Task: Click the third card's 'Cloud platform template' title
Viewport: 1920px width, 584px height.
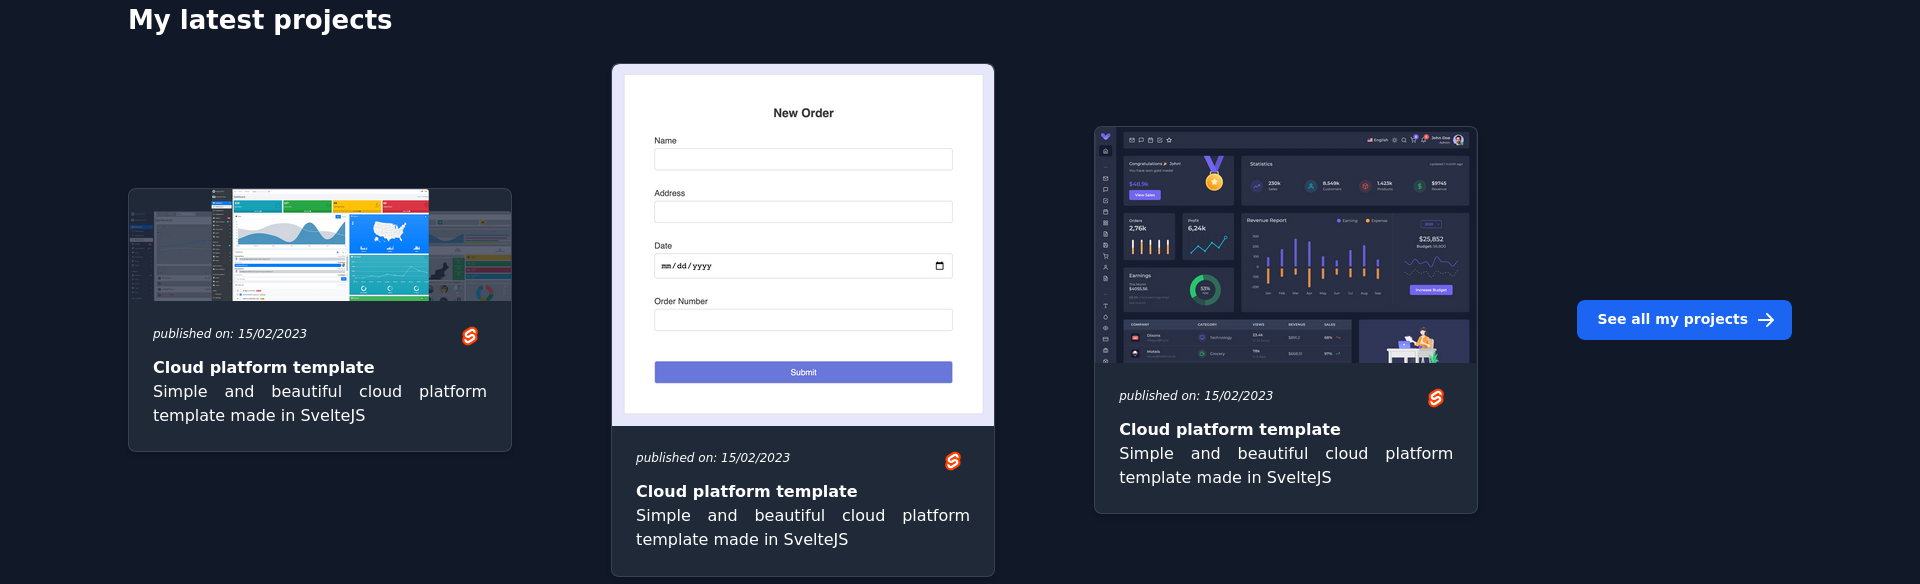Action: tap(1230, 429)
